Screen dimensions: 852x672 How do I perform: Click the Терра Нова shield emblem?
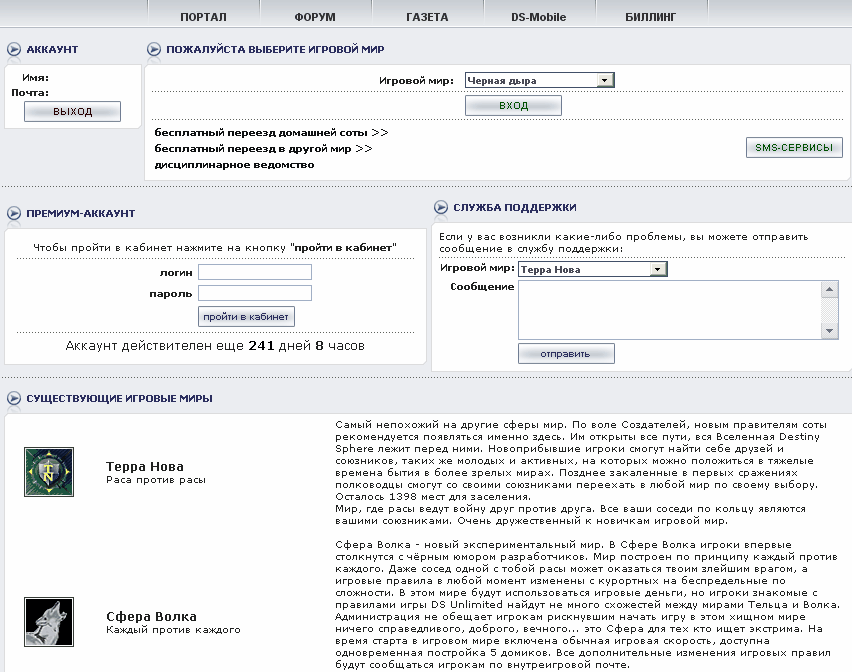click(x=49, y=472)
